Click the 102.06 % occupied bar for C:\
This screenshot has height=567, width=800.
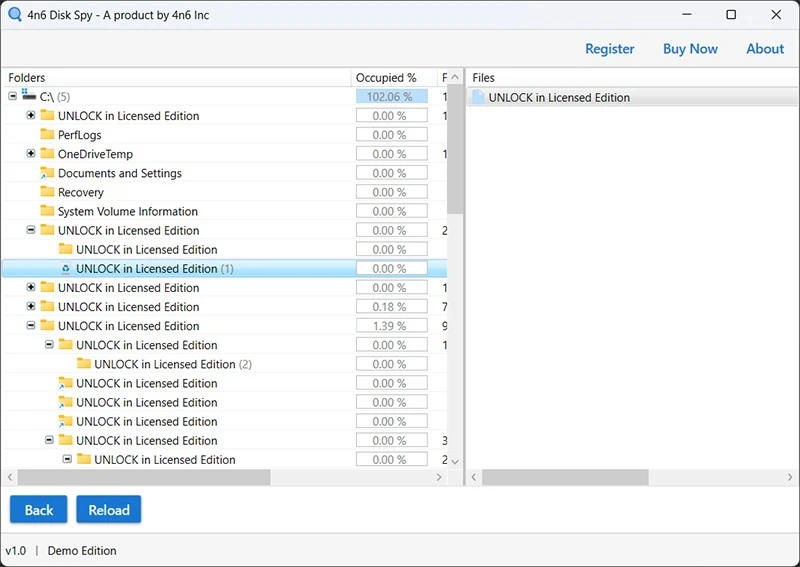click(x=392, y=96)
